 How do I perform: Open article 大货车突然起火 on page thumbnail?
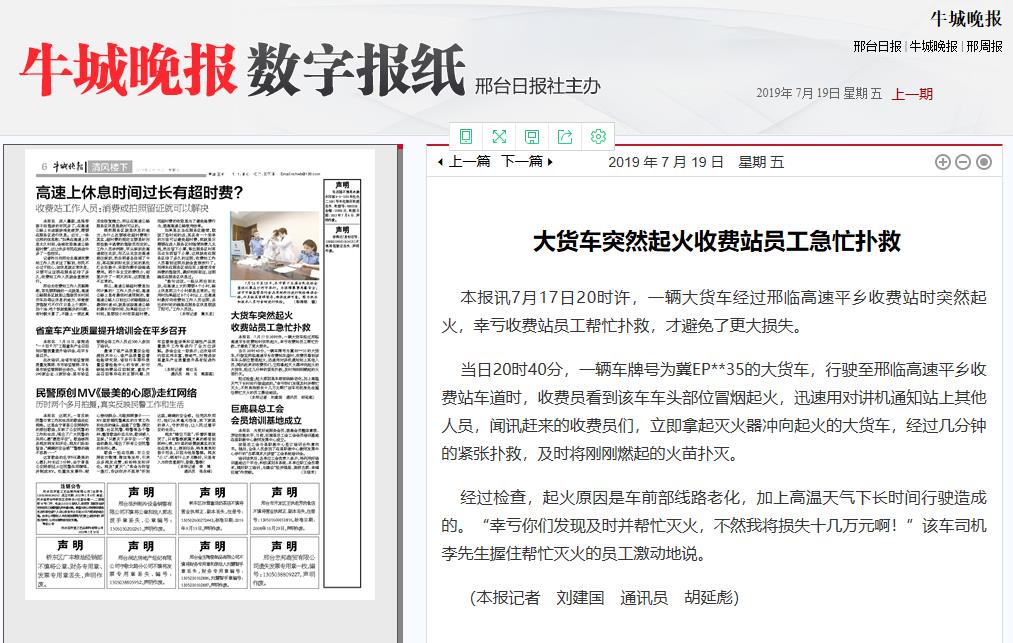pos(271,321)
